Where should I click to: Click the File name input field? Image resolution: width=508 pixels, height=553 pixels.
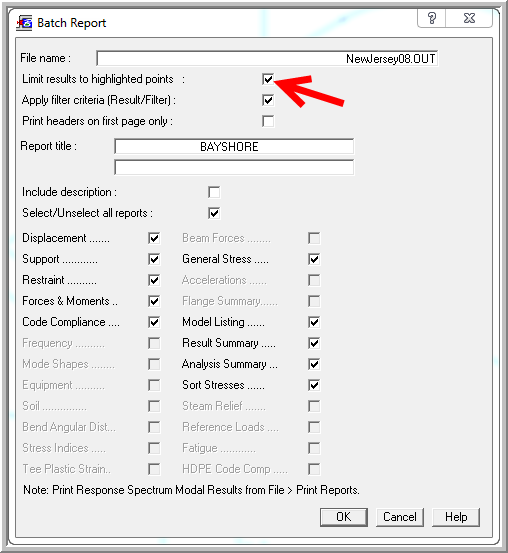pos(267,58)
